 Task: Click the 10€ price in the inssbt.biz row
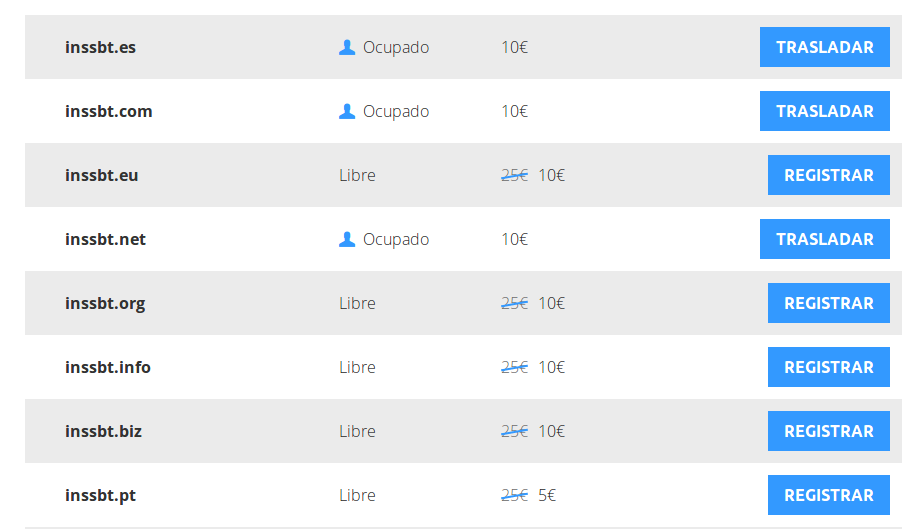(552, 431)
